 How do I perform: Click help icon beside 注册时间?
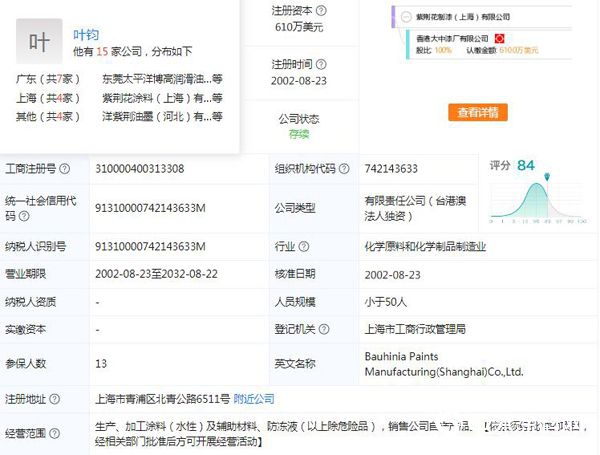tap(321, 64)
